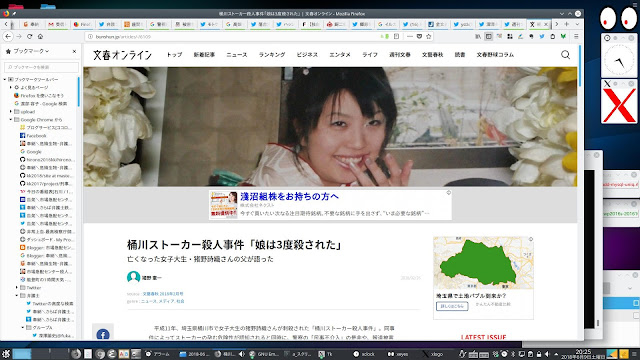Click the Saitama map ad thumbnail
Image resolution: width=640 pixels, height=360 pixels.
(x=483, y=263)
